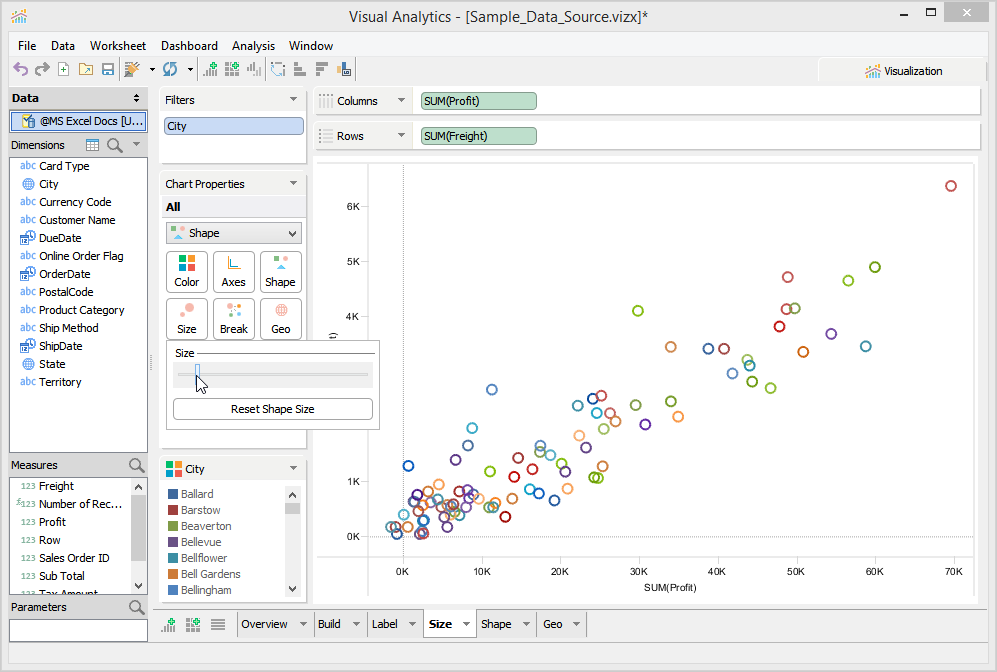Click the Reset Shape Size button
Viewport: 997px width, 672px height.
click(273, 409)
